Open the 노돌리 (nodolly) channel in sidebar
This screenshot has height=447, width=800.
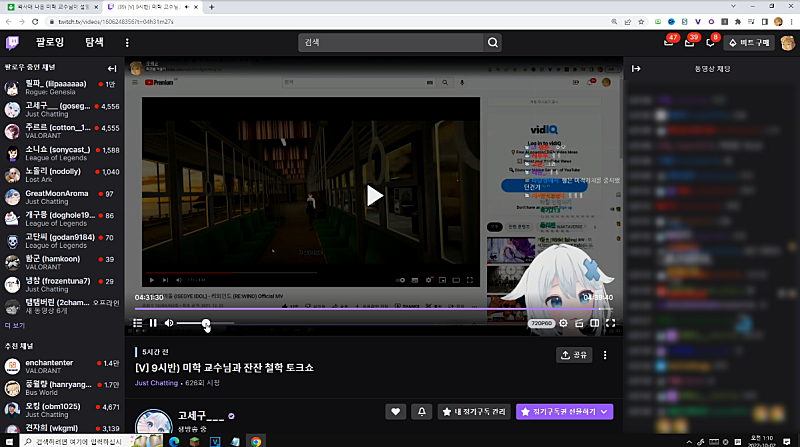coord(62,175)
